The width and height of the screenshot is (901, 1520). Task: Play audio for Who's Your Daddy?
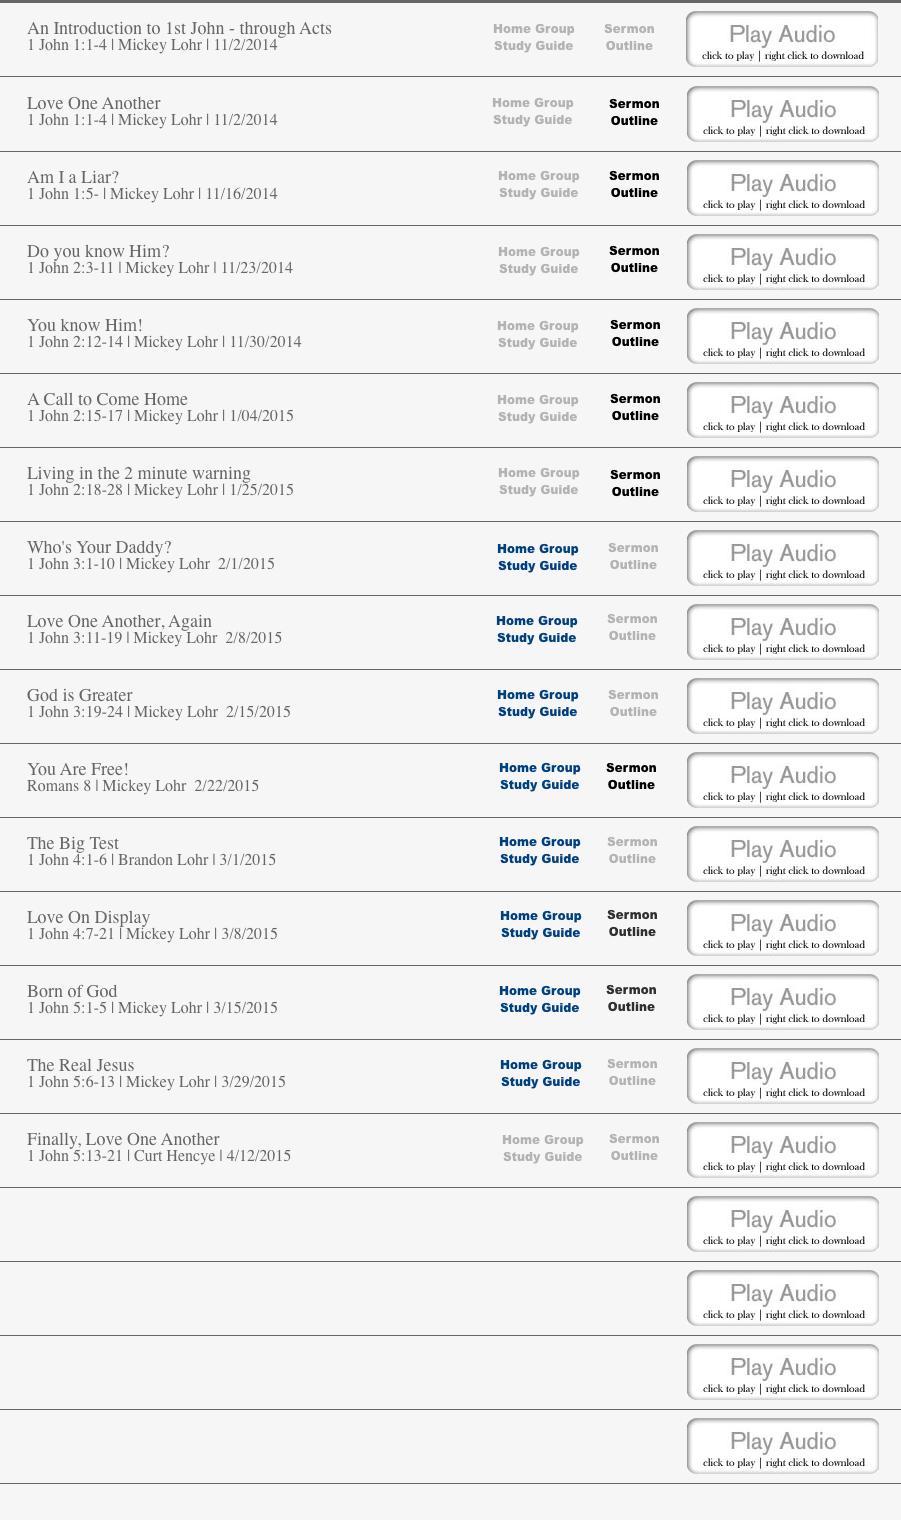[x=782, y=558]
